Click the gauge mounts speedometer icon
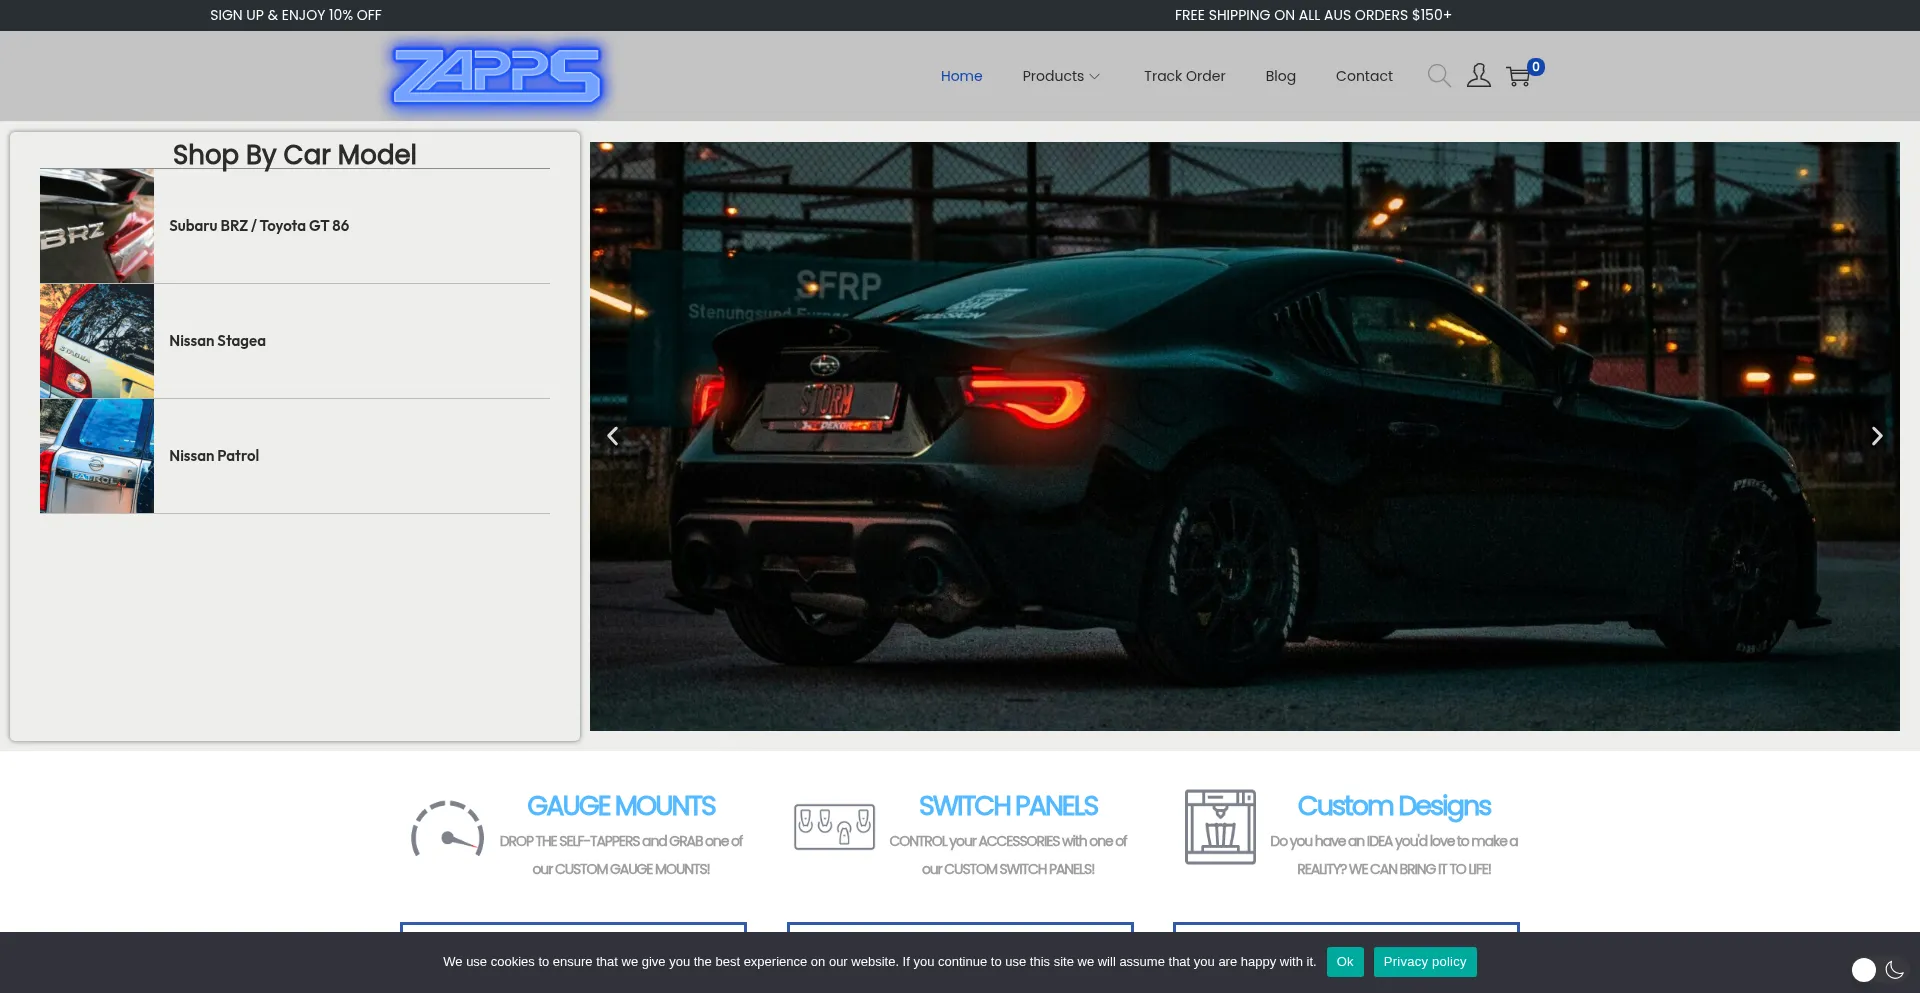Image resolution: width=1920 pixels, height=993 pixels. (x=447, y=829)
